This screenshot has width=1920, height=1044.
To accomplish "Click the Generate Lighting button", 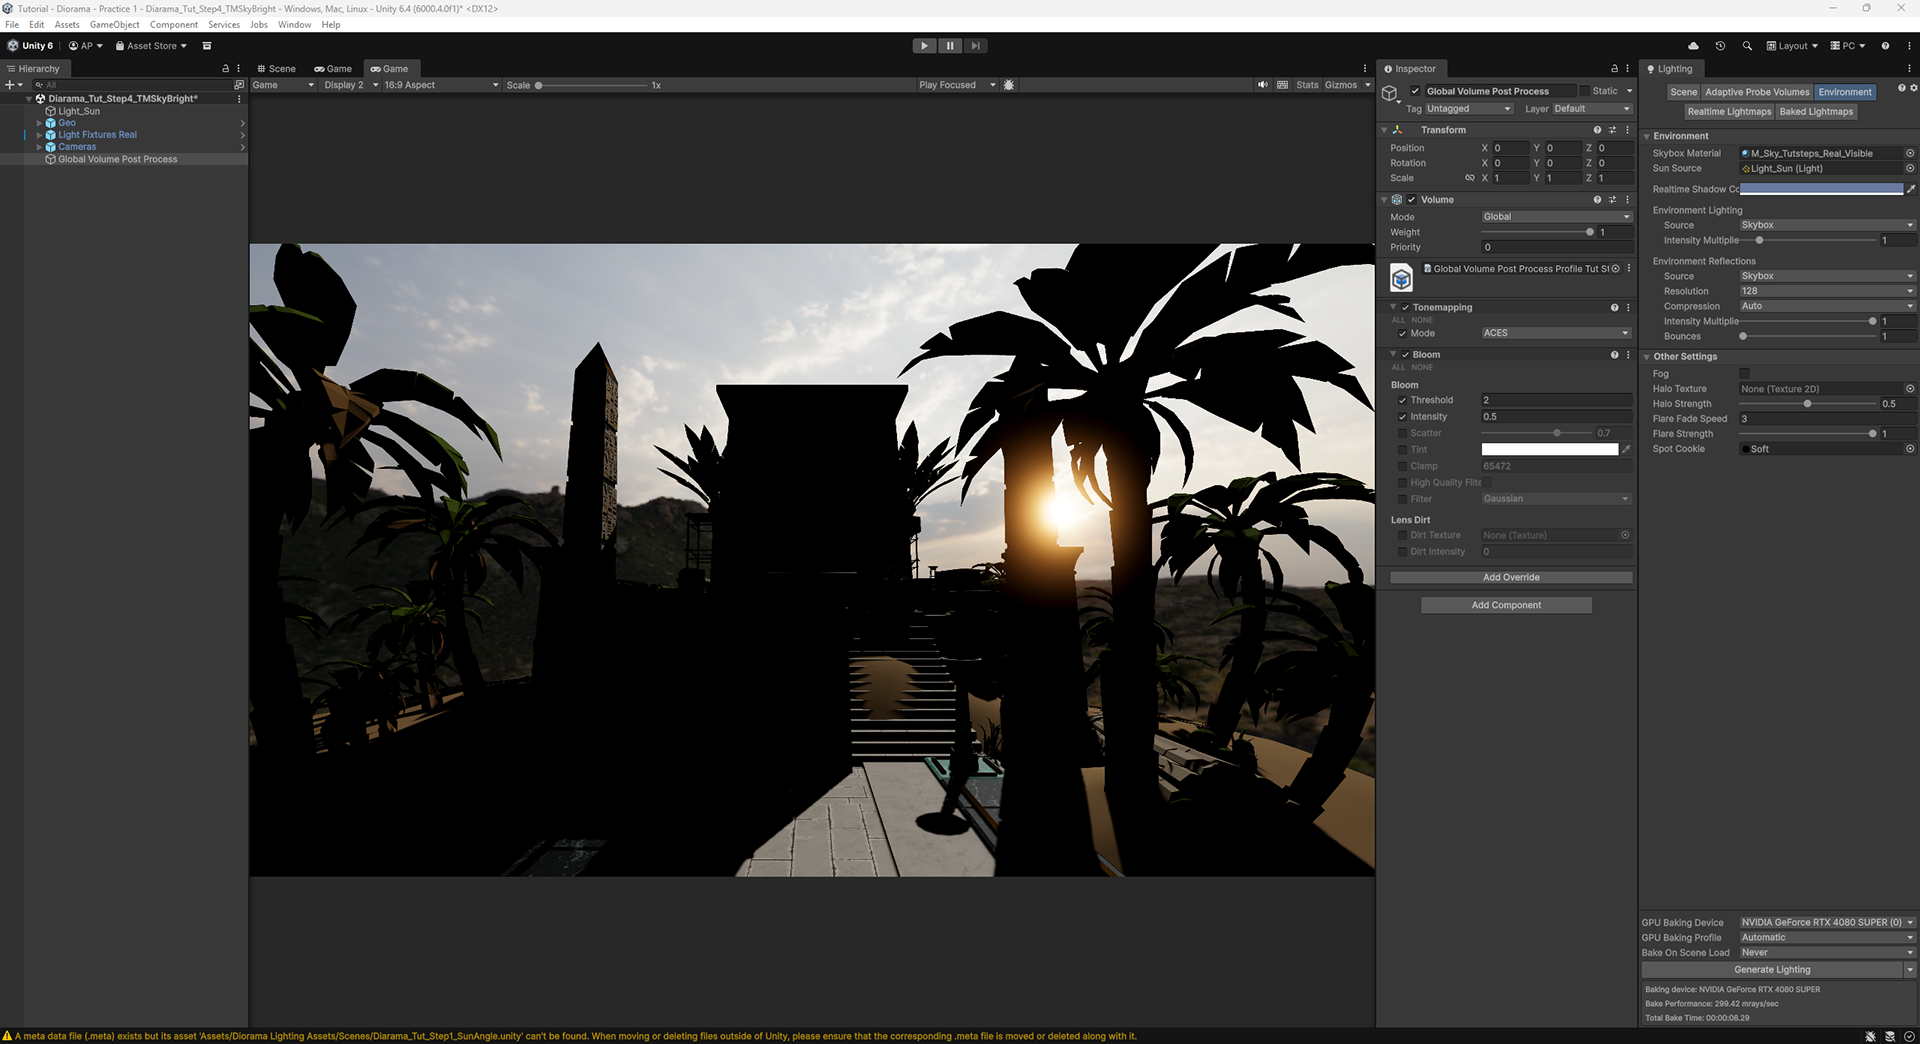I will point(1772,970).
